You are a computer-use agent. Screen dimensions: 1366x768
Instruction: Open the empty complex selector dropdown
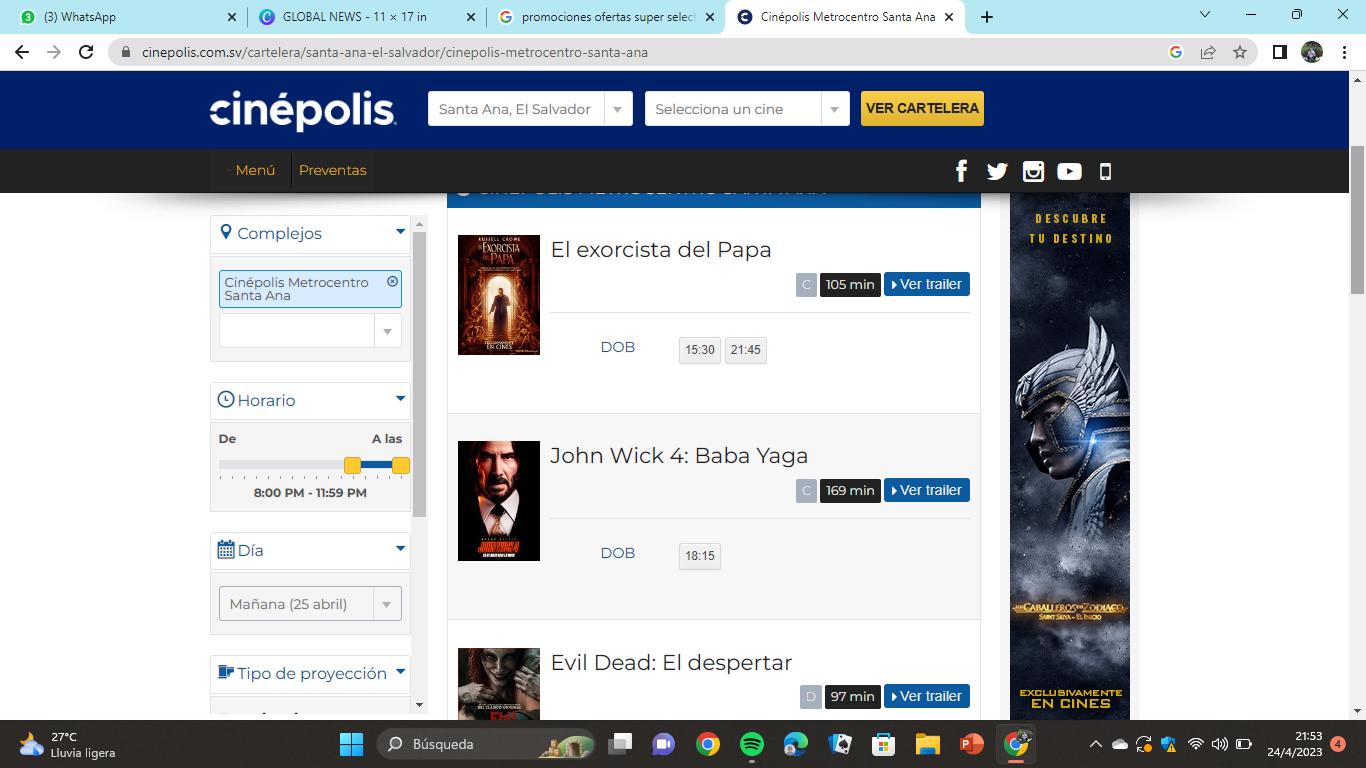pyautogui.click(x=310, y=331)
